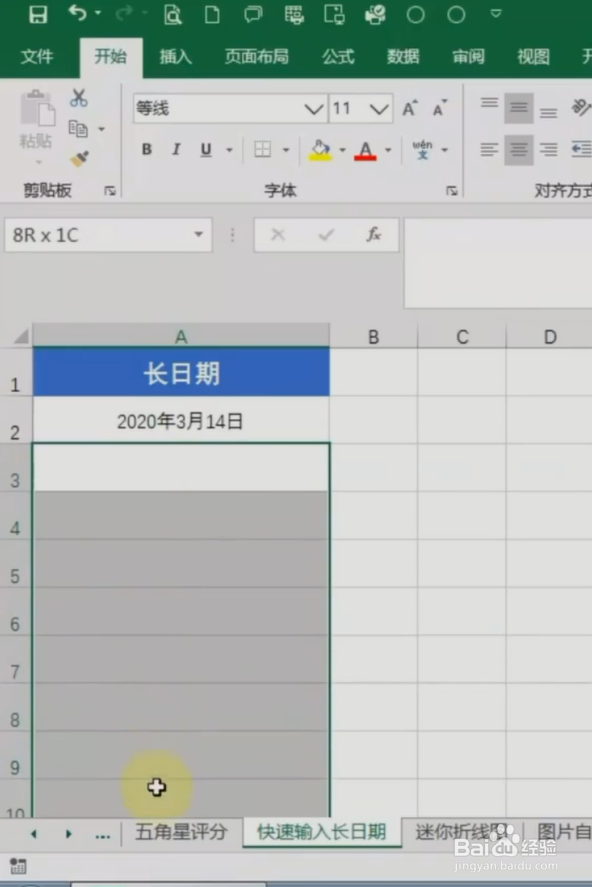
Task: Open the copy options dropdown arrow
Action: tap(102, 130)
